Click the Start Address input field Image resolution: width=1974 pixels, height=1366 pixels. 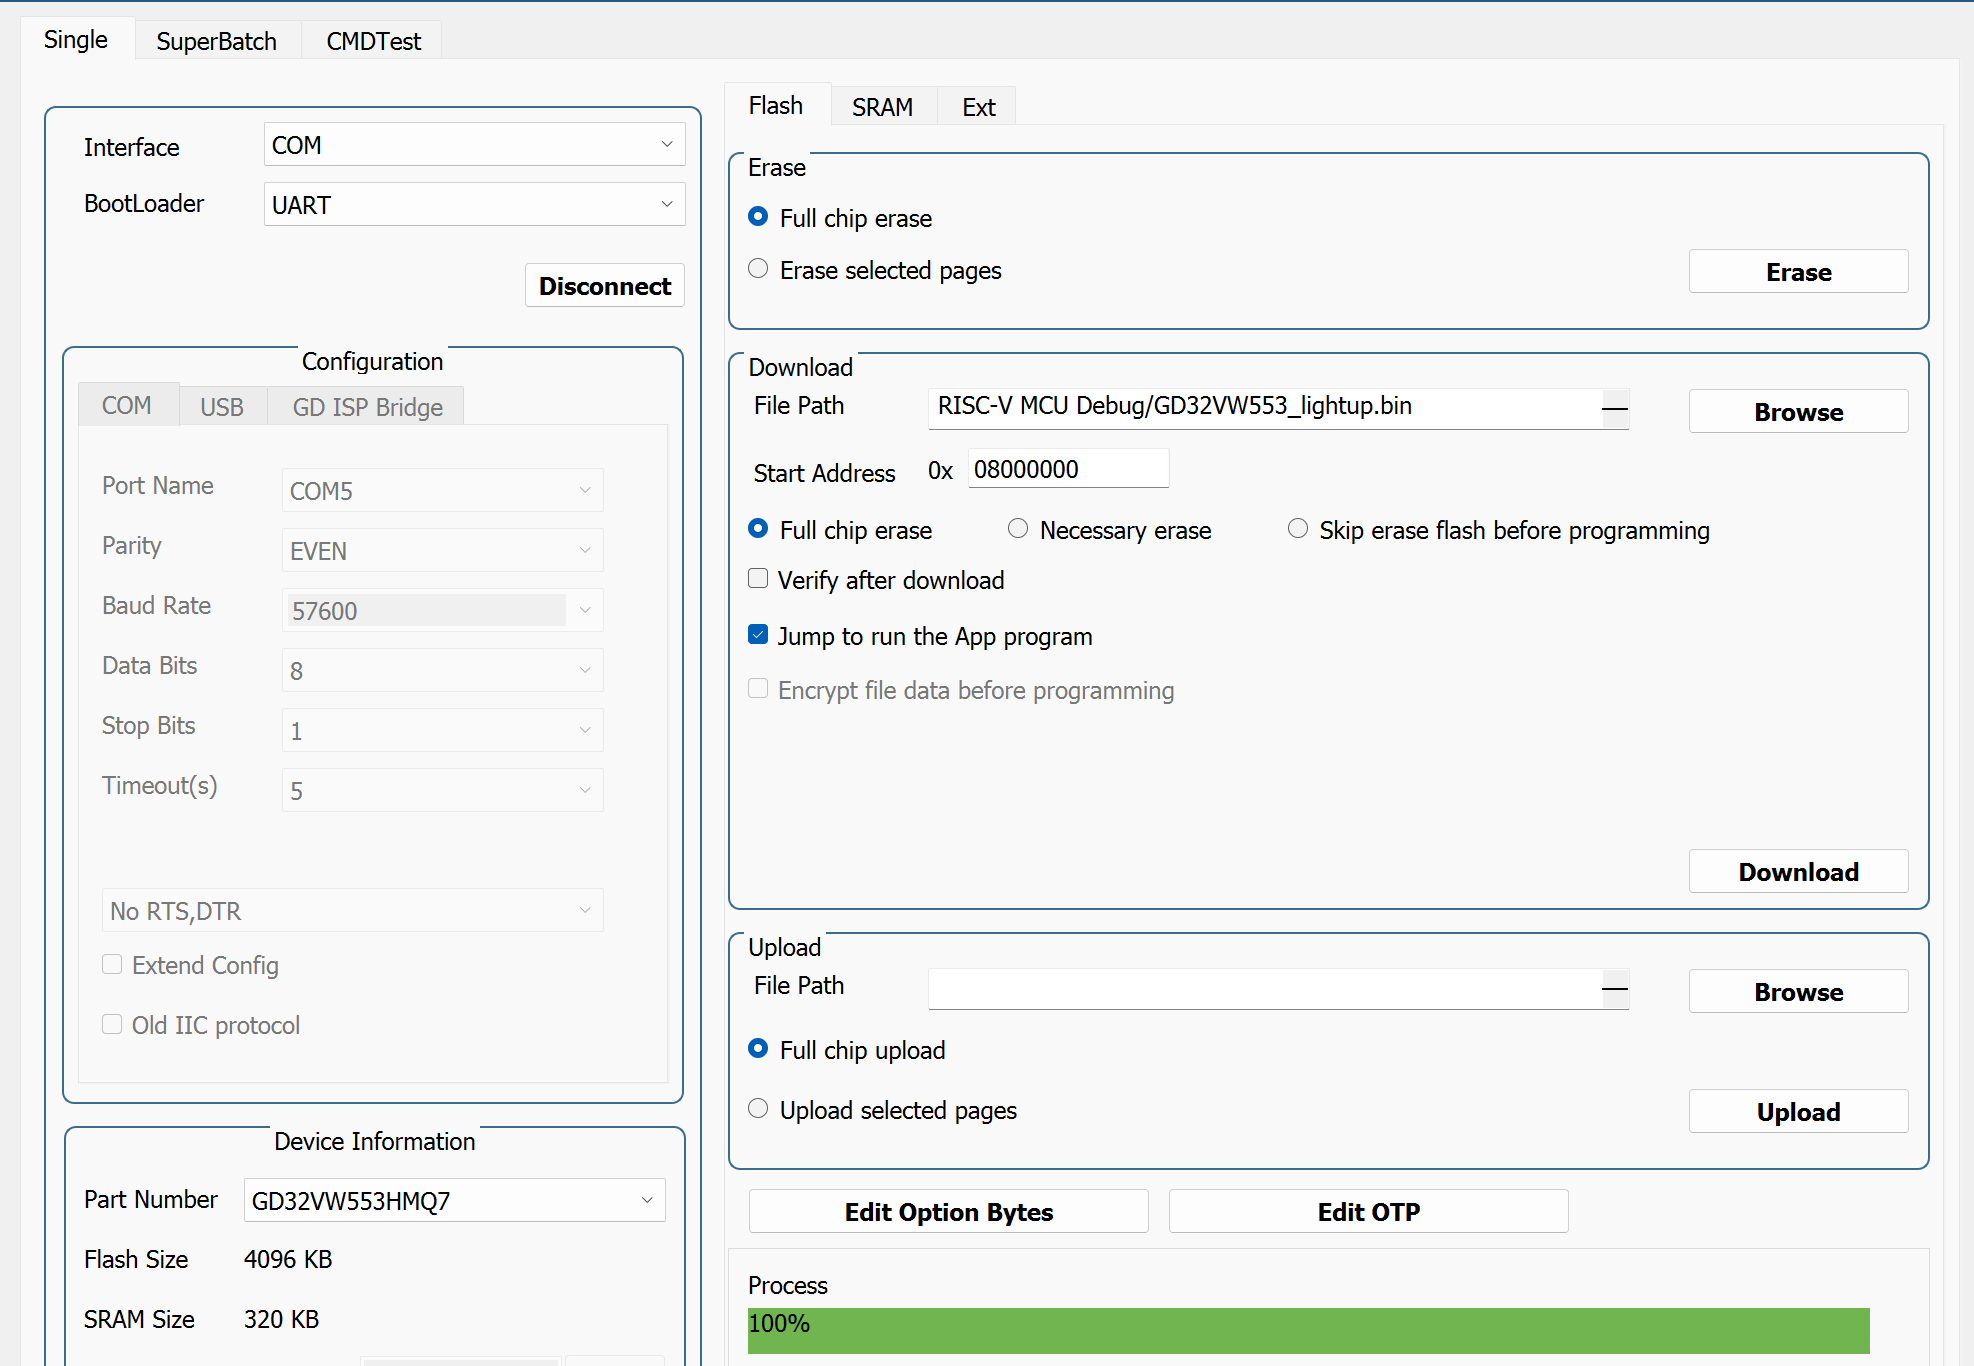pyautogui.click(x=1067, y=469)
